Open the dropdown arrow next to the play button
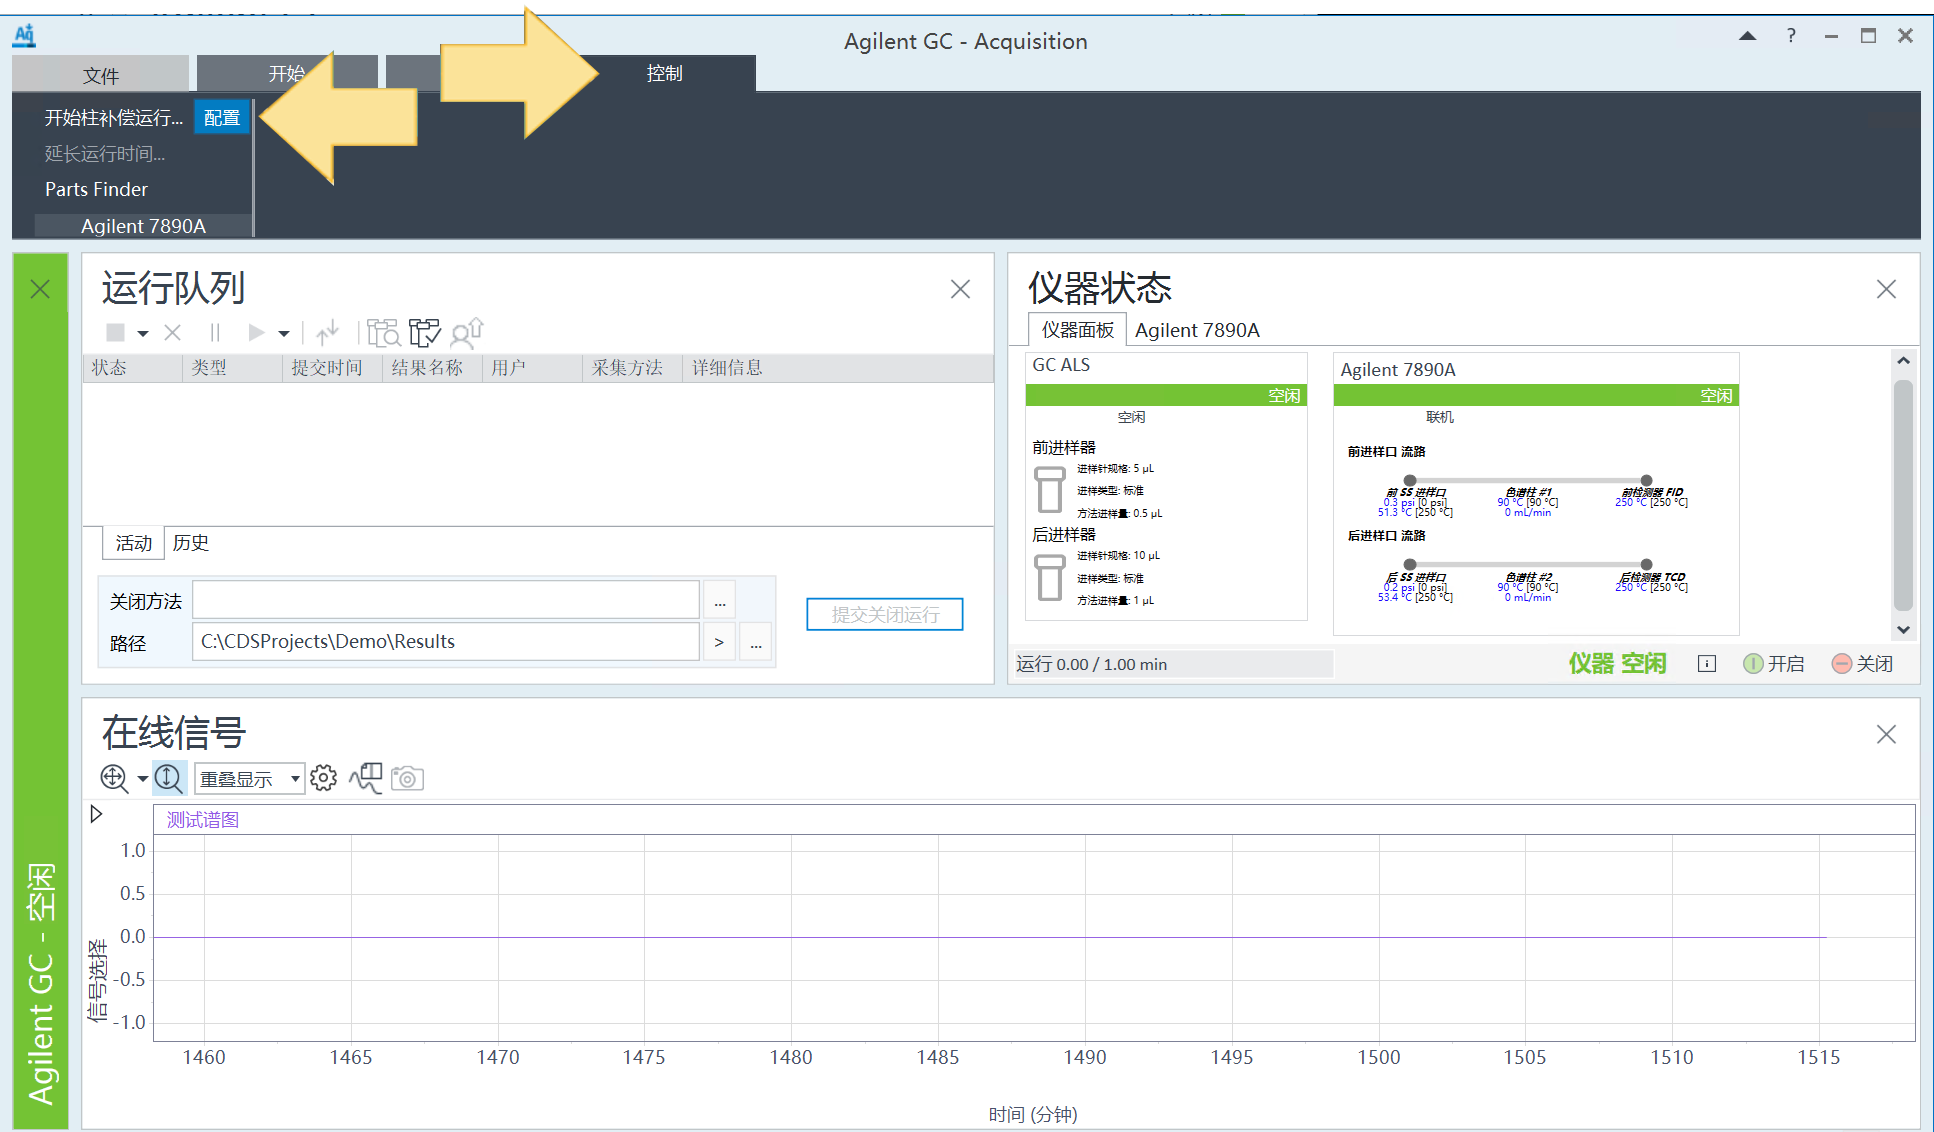Image resolution: width=1934 pixels, height=1132 pixels. (284, 333)
